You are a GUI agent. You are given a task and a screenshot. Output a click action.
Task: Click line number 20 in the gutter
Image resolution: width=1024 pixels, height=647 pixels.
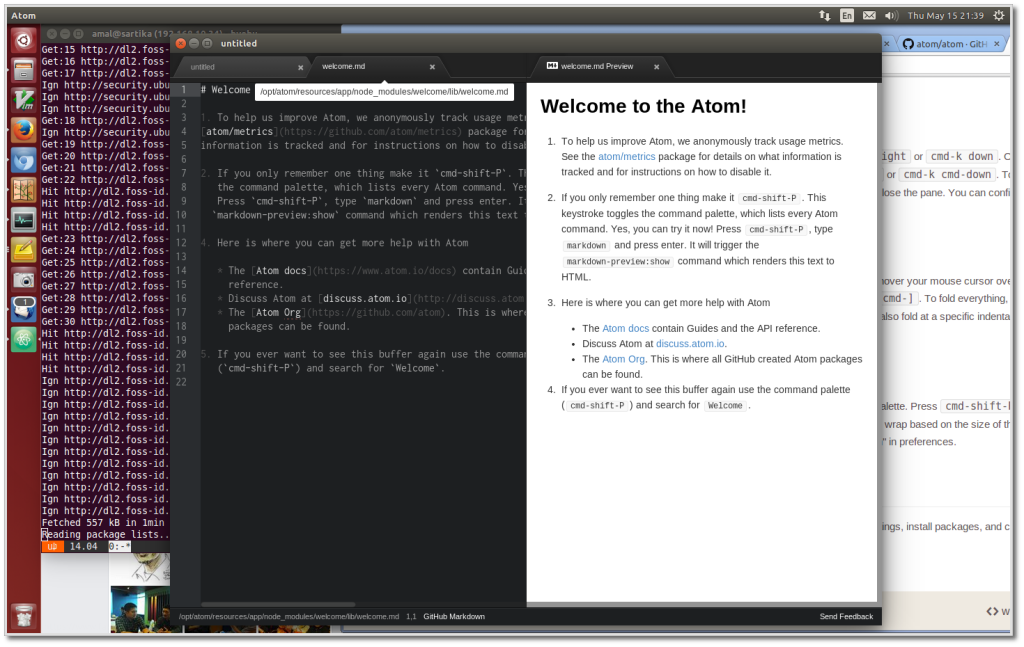tap(181, 355)
